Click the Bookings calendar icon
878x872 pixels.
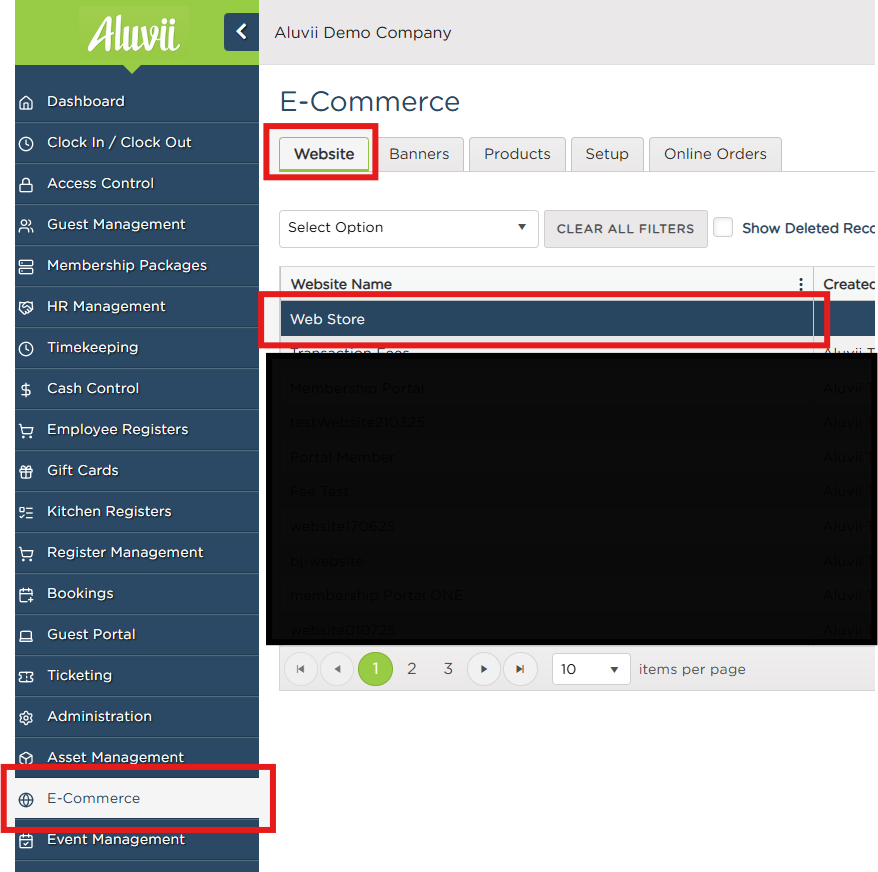point(26,594)
